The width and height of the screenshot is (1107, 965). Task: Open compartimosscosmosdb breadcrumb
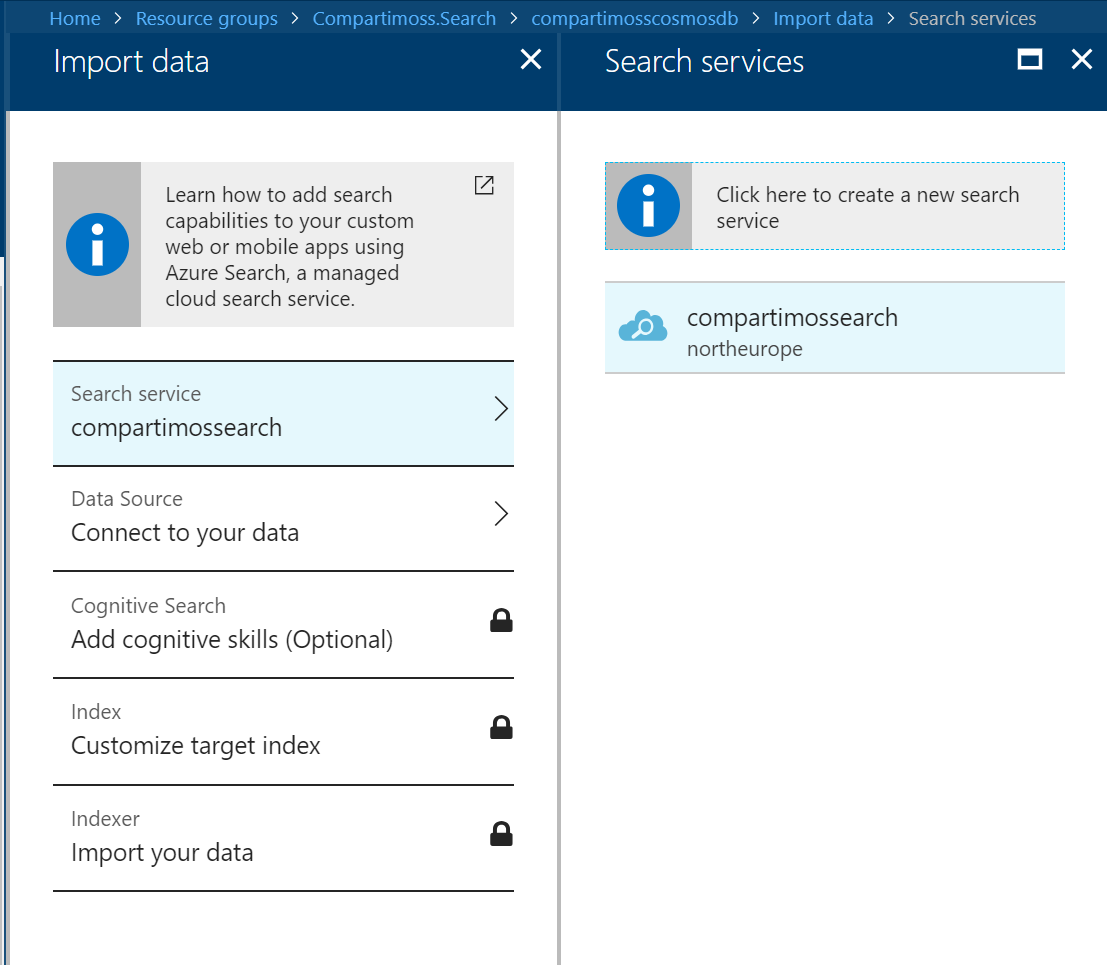(635, 18)
